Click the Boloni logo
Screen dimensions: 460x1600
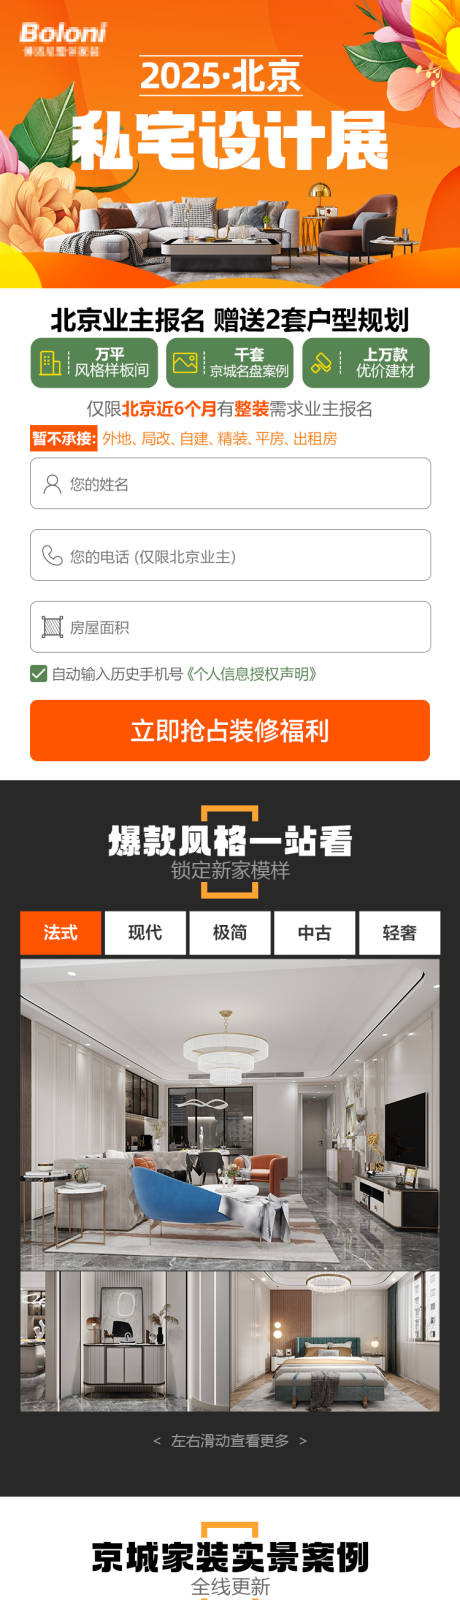(x=62, y=38)
